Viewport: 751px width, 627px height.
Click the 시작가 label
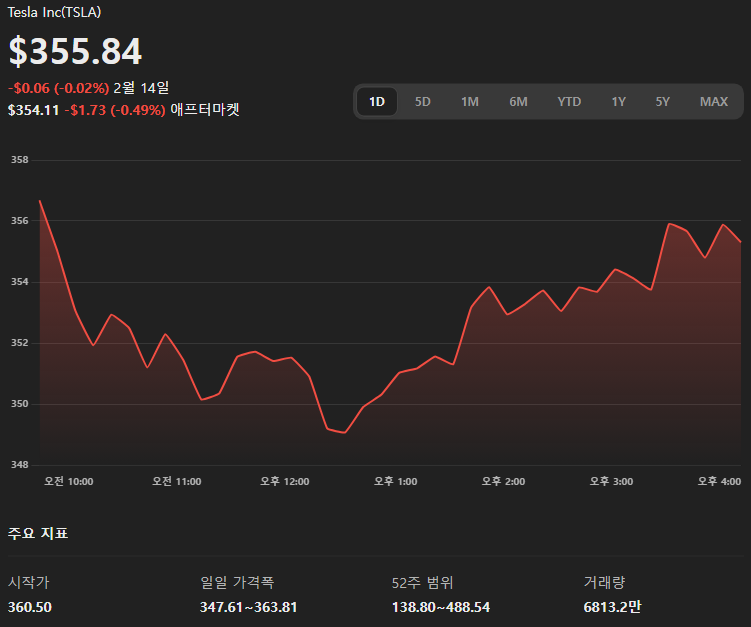point(28,582)
